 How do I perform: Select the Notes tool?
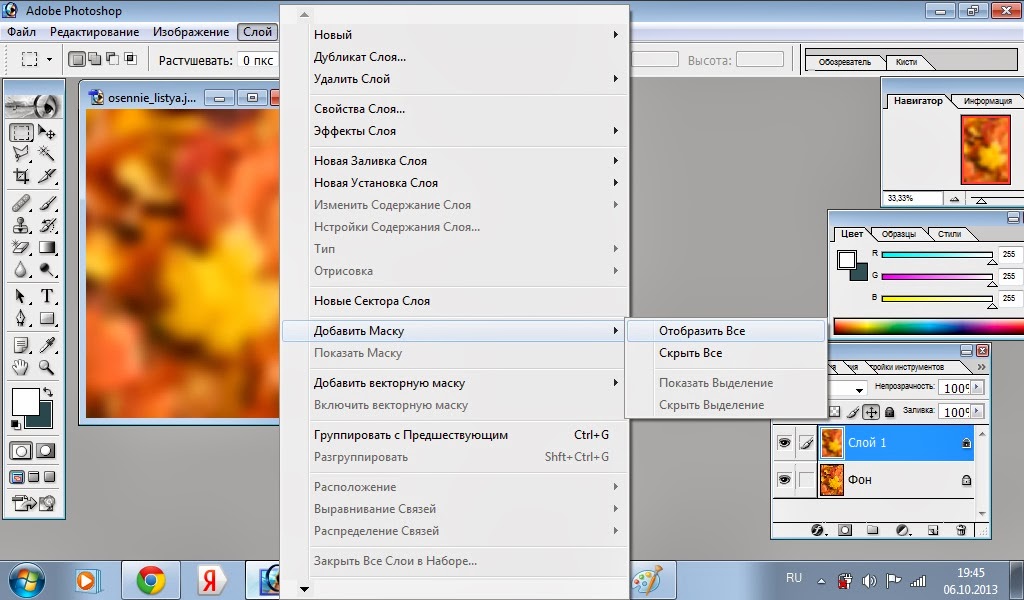[21, 345]
